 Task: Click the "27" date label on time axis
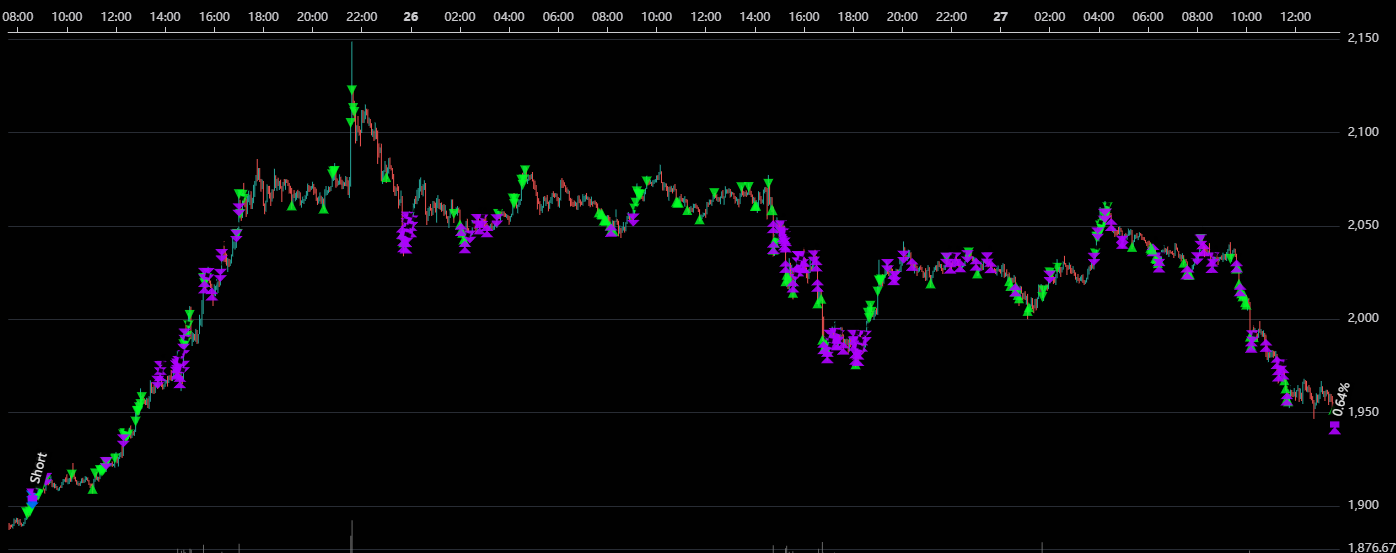coord(1000,17)
